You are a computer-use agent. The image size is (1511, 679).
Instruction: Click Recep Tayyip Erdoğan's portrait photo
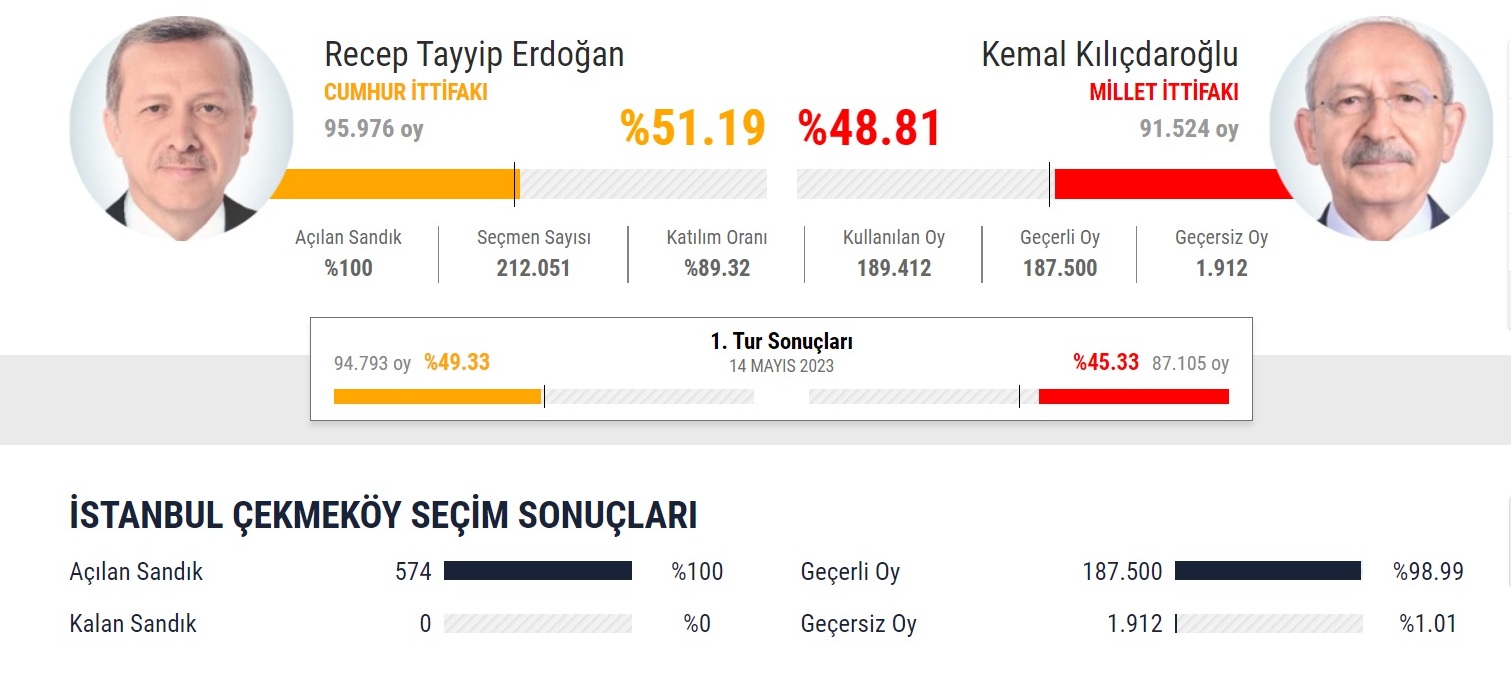point(181,128)
